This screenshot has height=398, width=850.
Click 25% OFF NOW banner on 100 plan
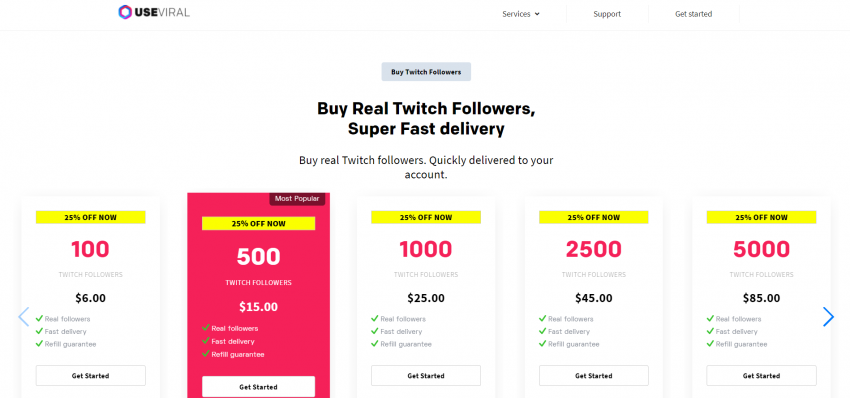91,217
